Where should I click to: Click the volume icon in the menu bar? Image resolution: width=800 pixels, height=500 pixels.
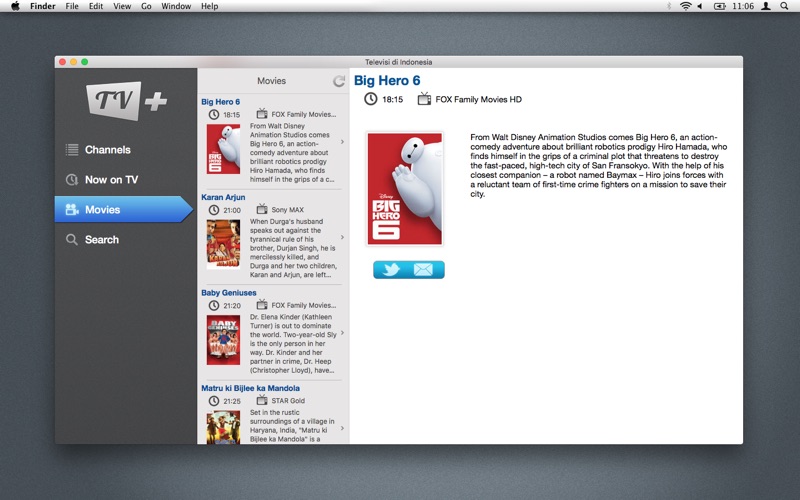pyautogui.click(x=701, y=6)
